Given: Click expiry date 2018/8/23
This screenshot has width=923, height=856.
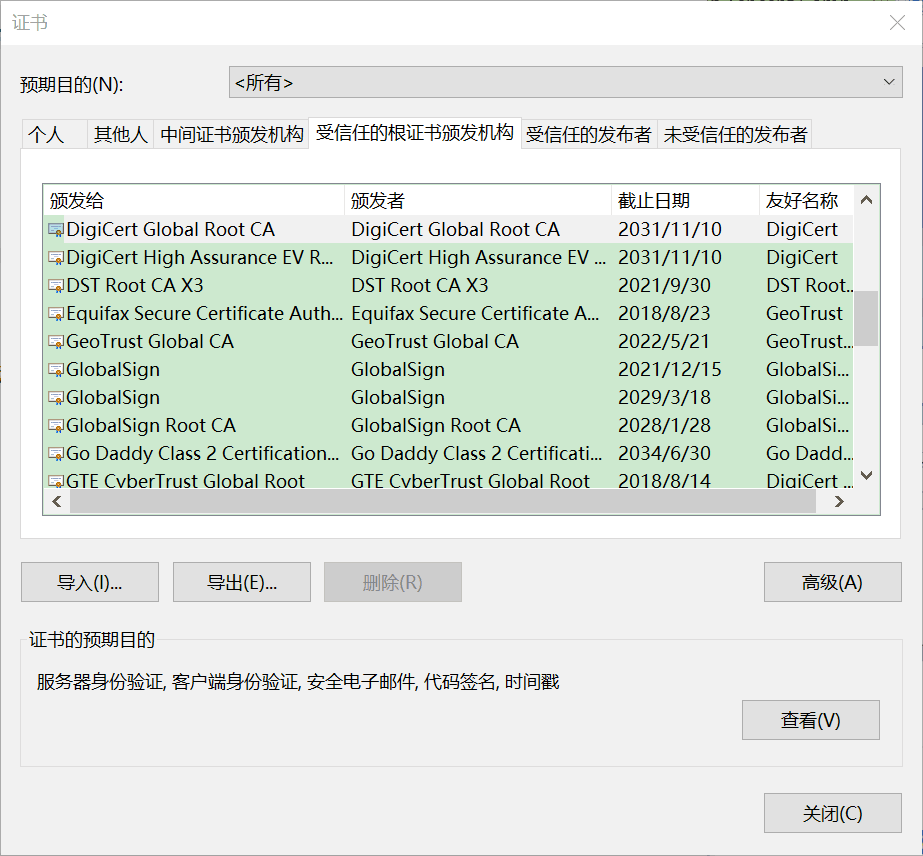Looking at the screenshot, I should pos(664,314).
